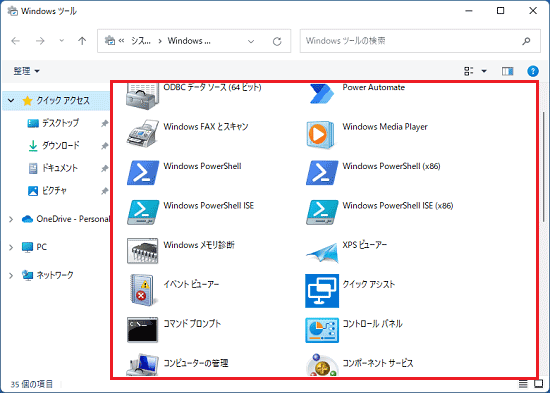The width and height of the screenshot is (550, 393).
Task: Open the recent locations dropdown arrow
Action: pyautogui.click(x=62, y=41)
